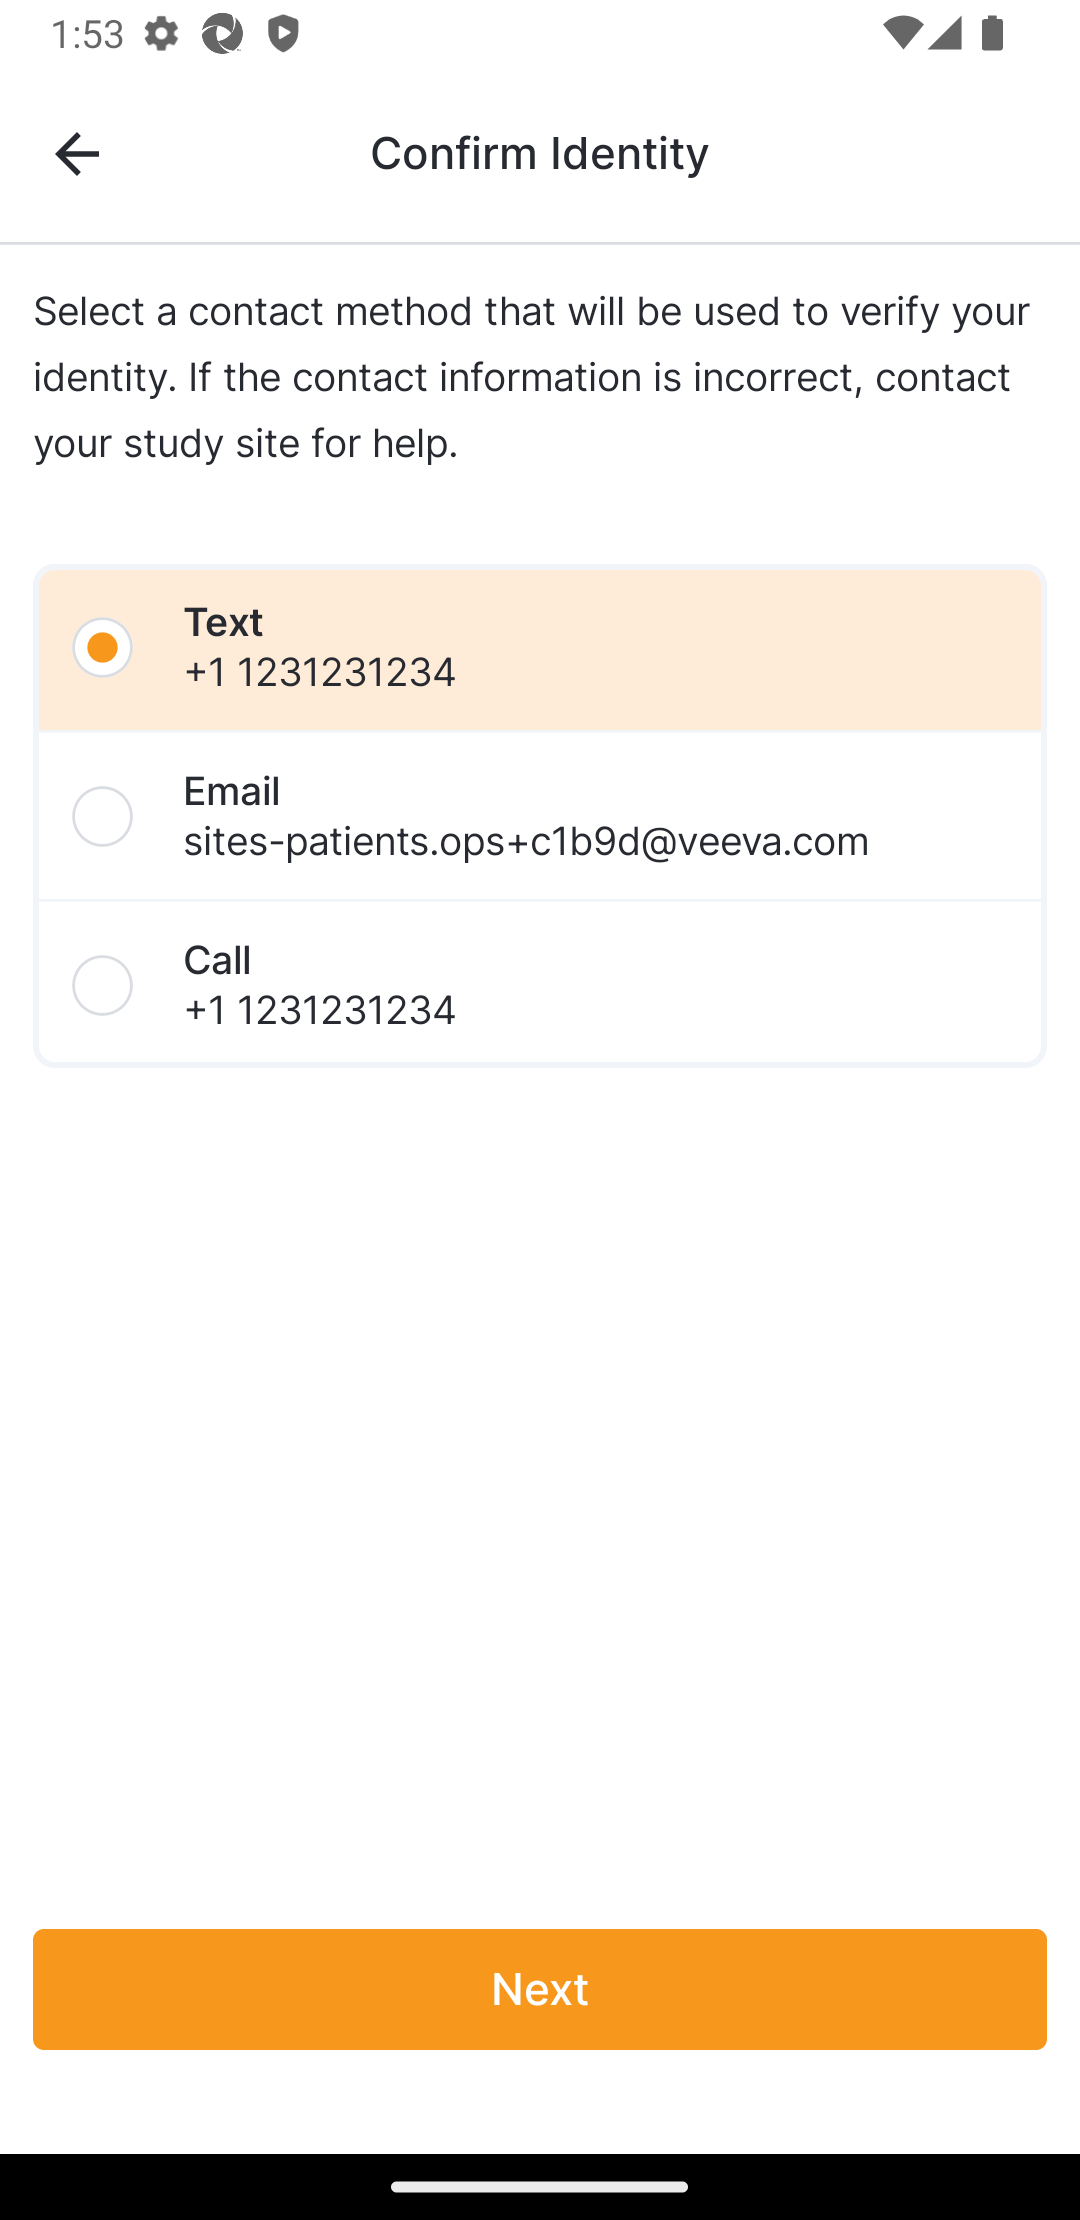Tap the phone number under Text
This screenshot has width=1080, height=2220.
coord(320,672)
